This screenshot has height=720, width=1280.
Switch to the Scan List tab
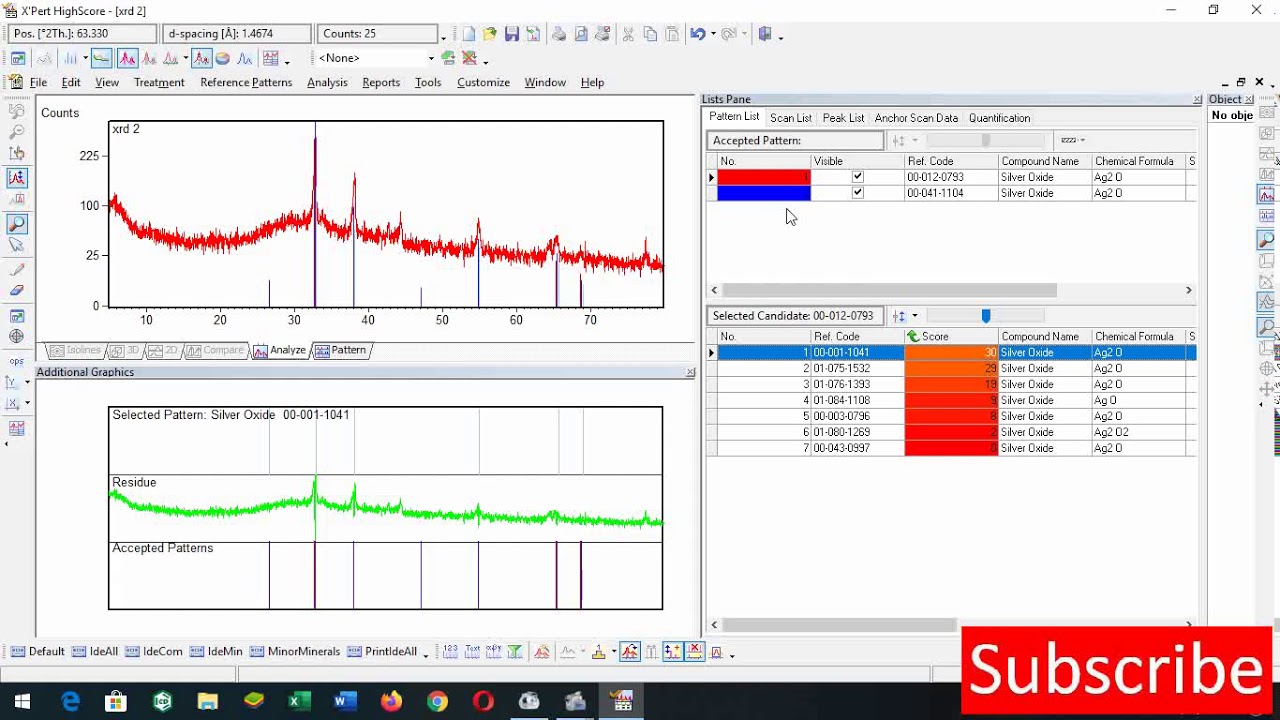click(x=790, y=118)
